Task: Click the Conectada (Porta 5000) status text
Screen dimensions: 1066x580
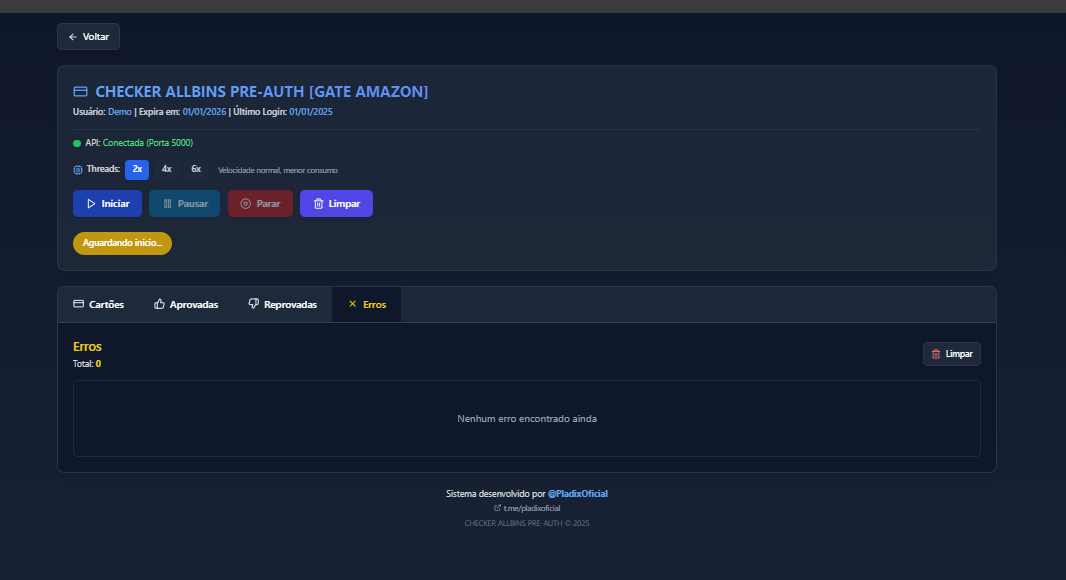Action: [148, 143]
